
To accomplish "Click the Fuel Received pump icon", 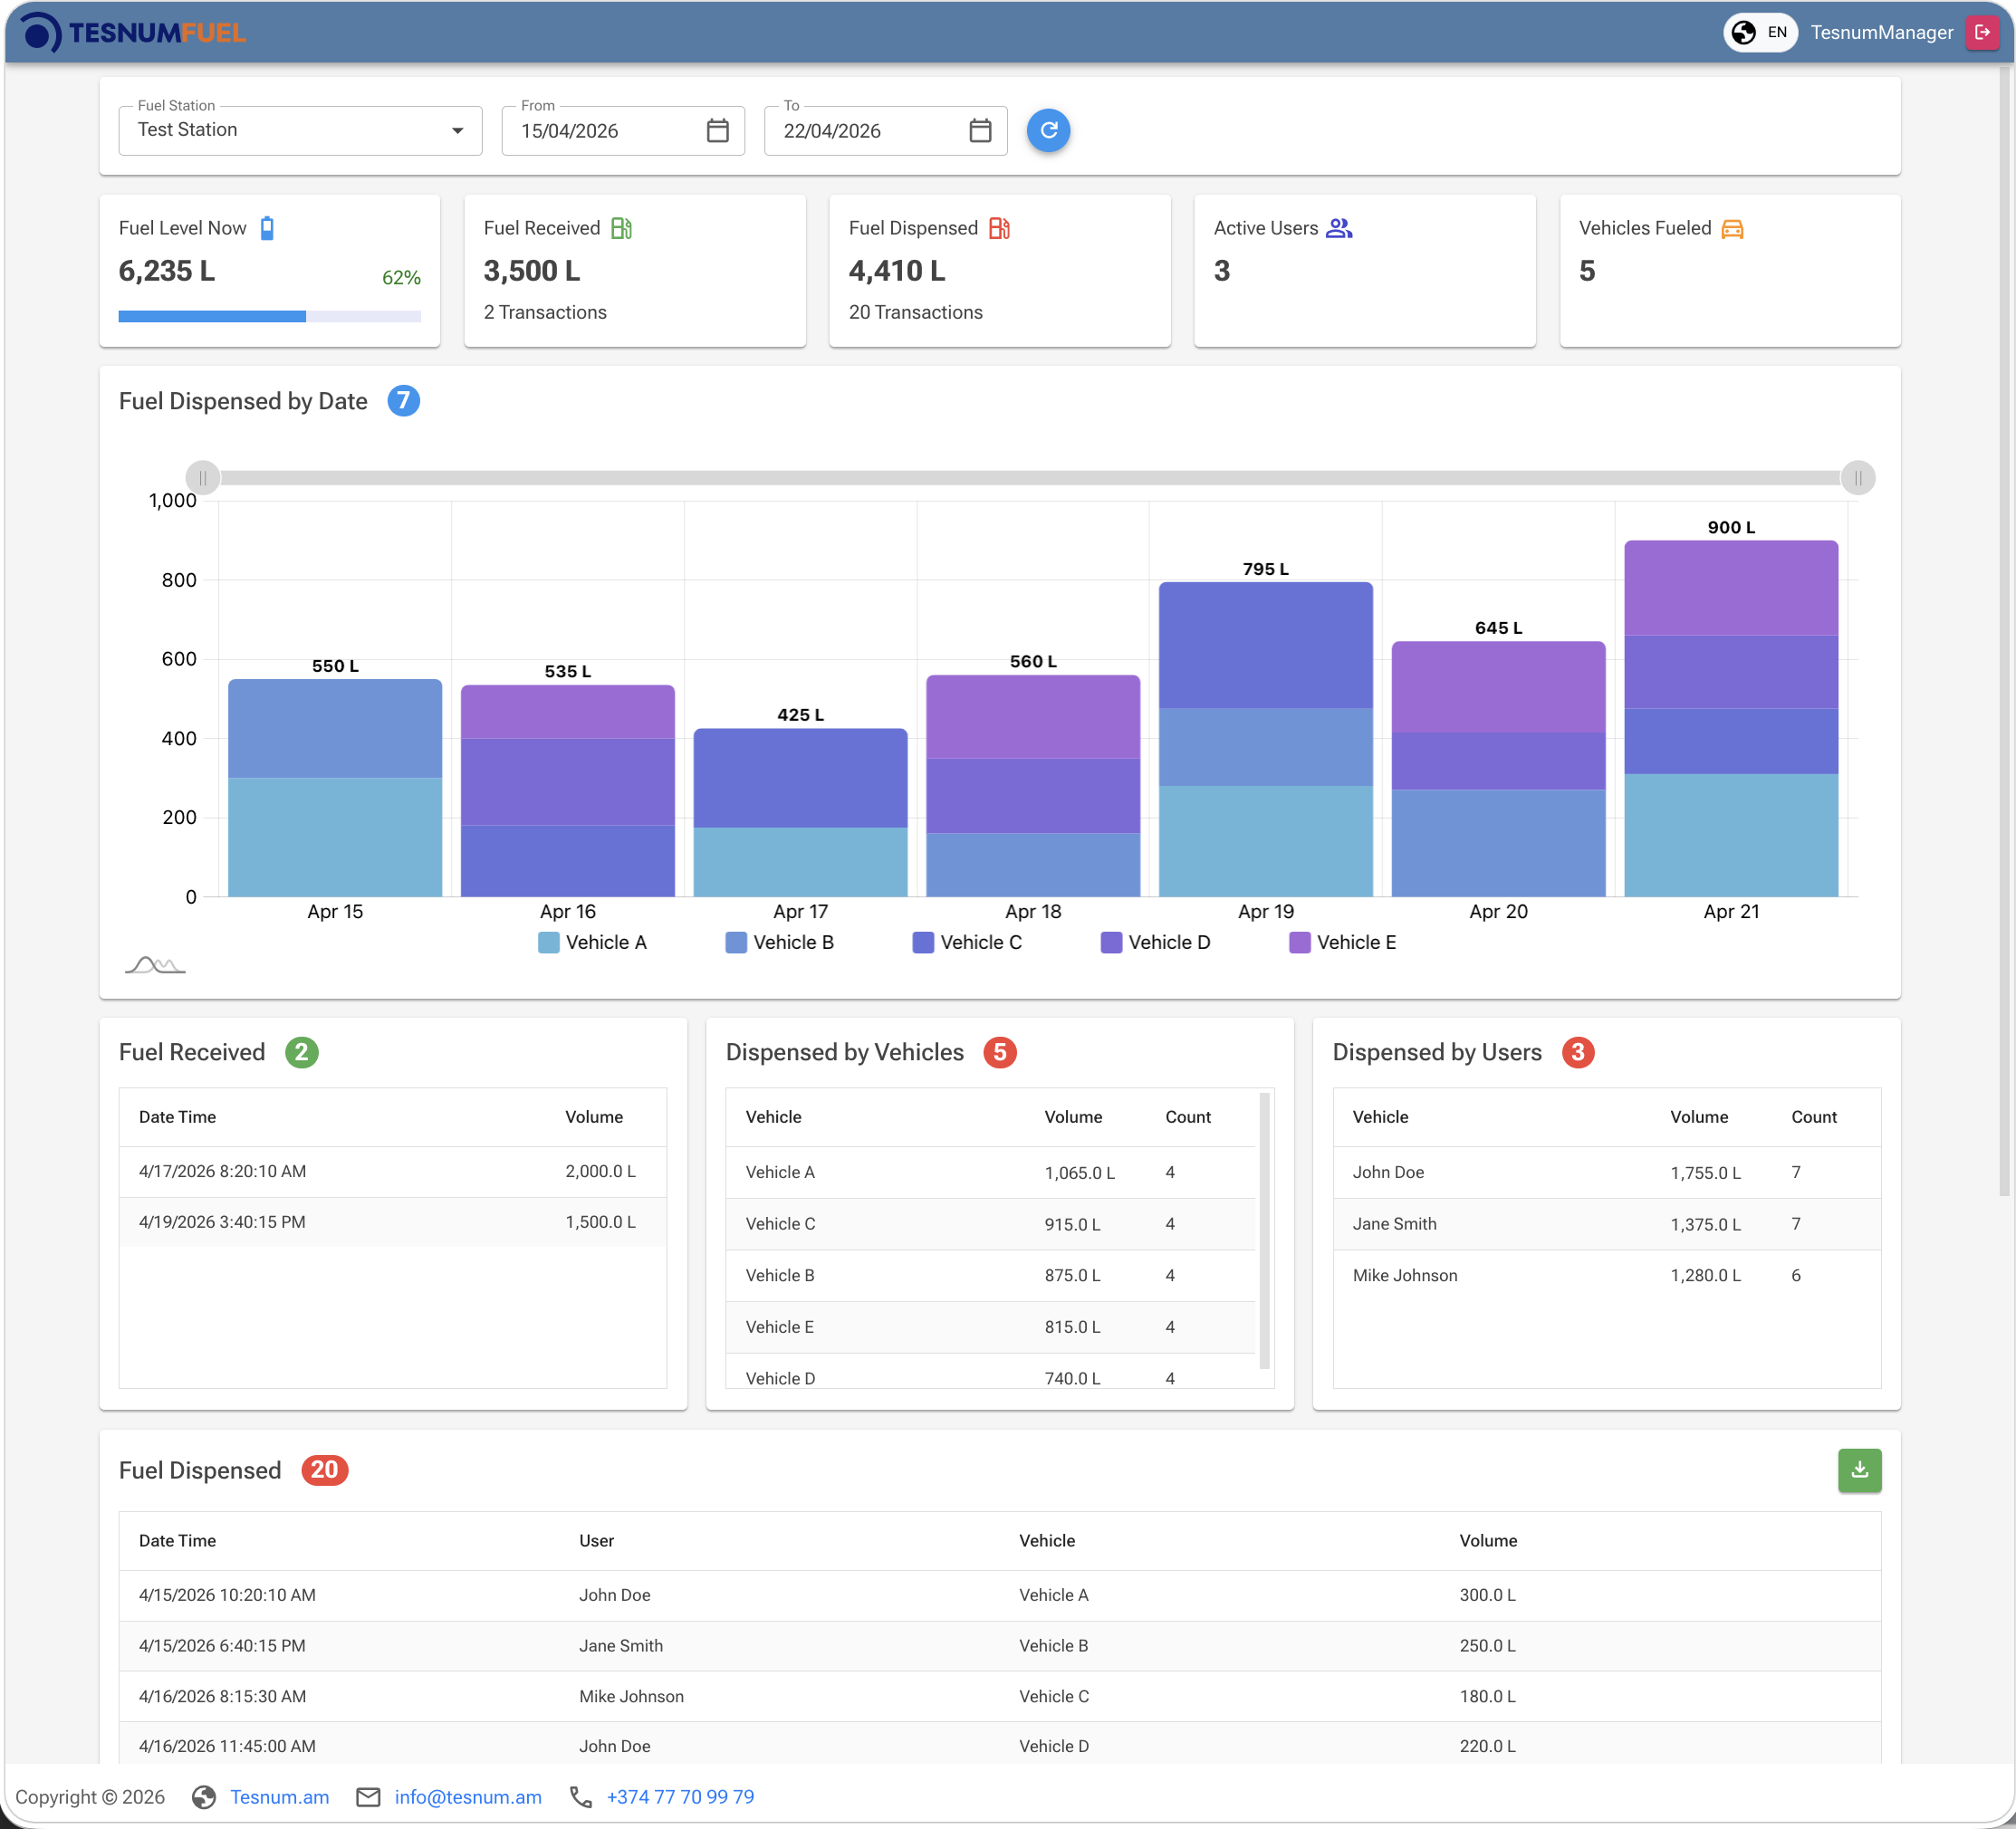I will (x=621, y=228).
